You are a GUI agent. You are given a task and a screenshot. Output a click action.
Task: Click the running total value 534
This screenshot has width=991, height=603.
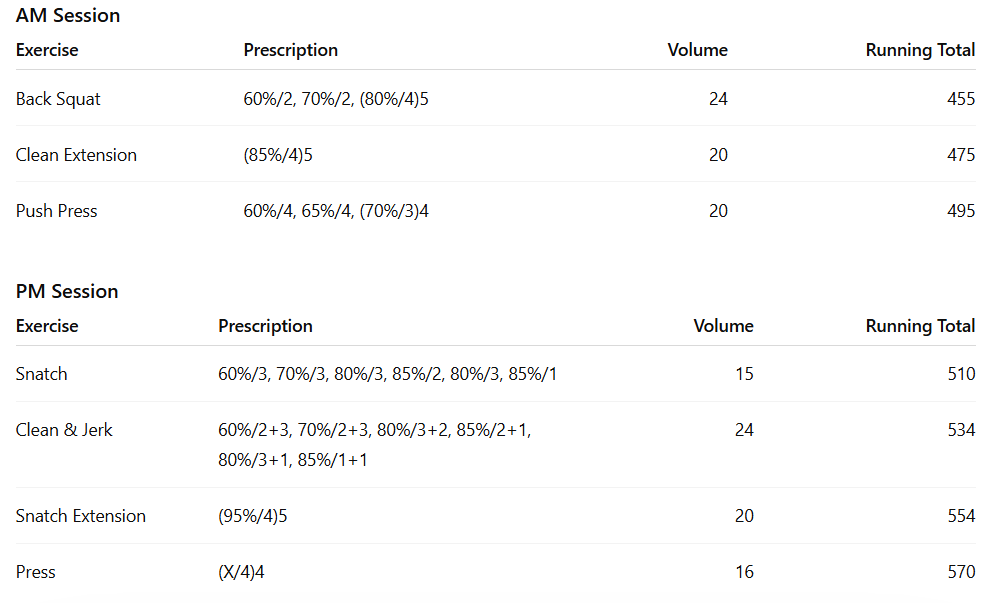pos(960,430)
